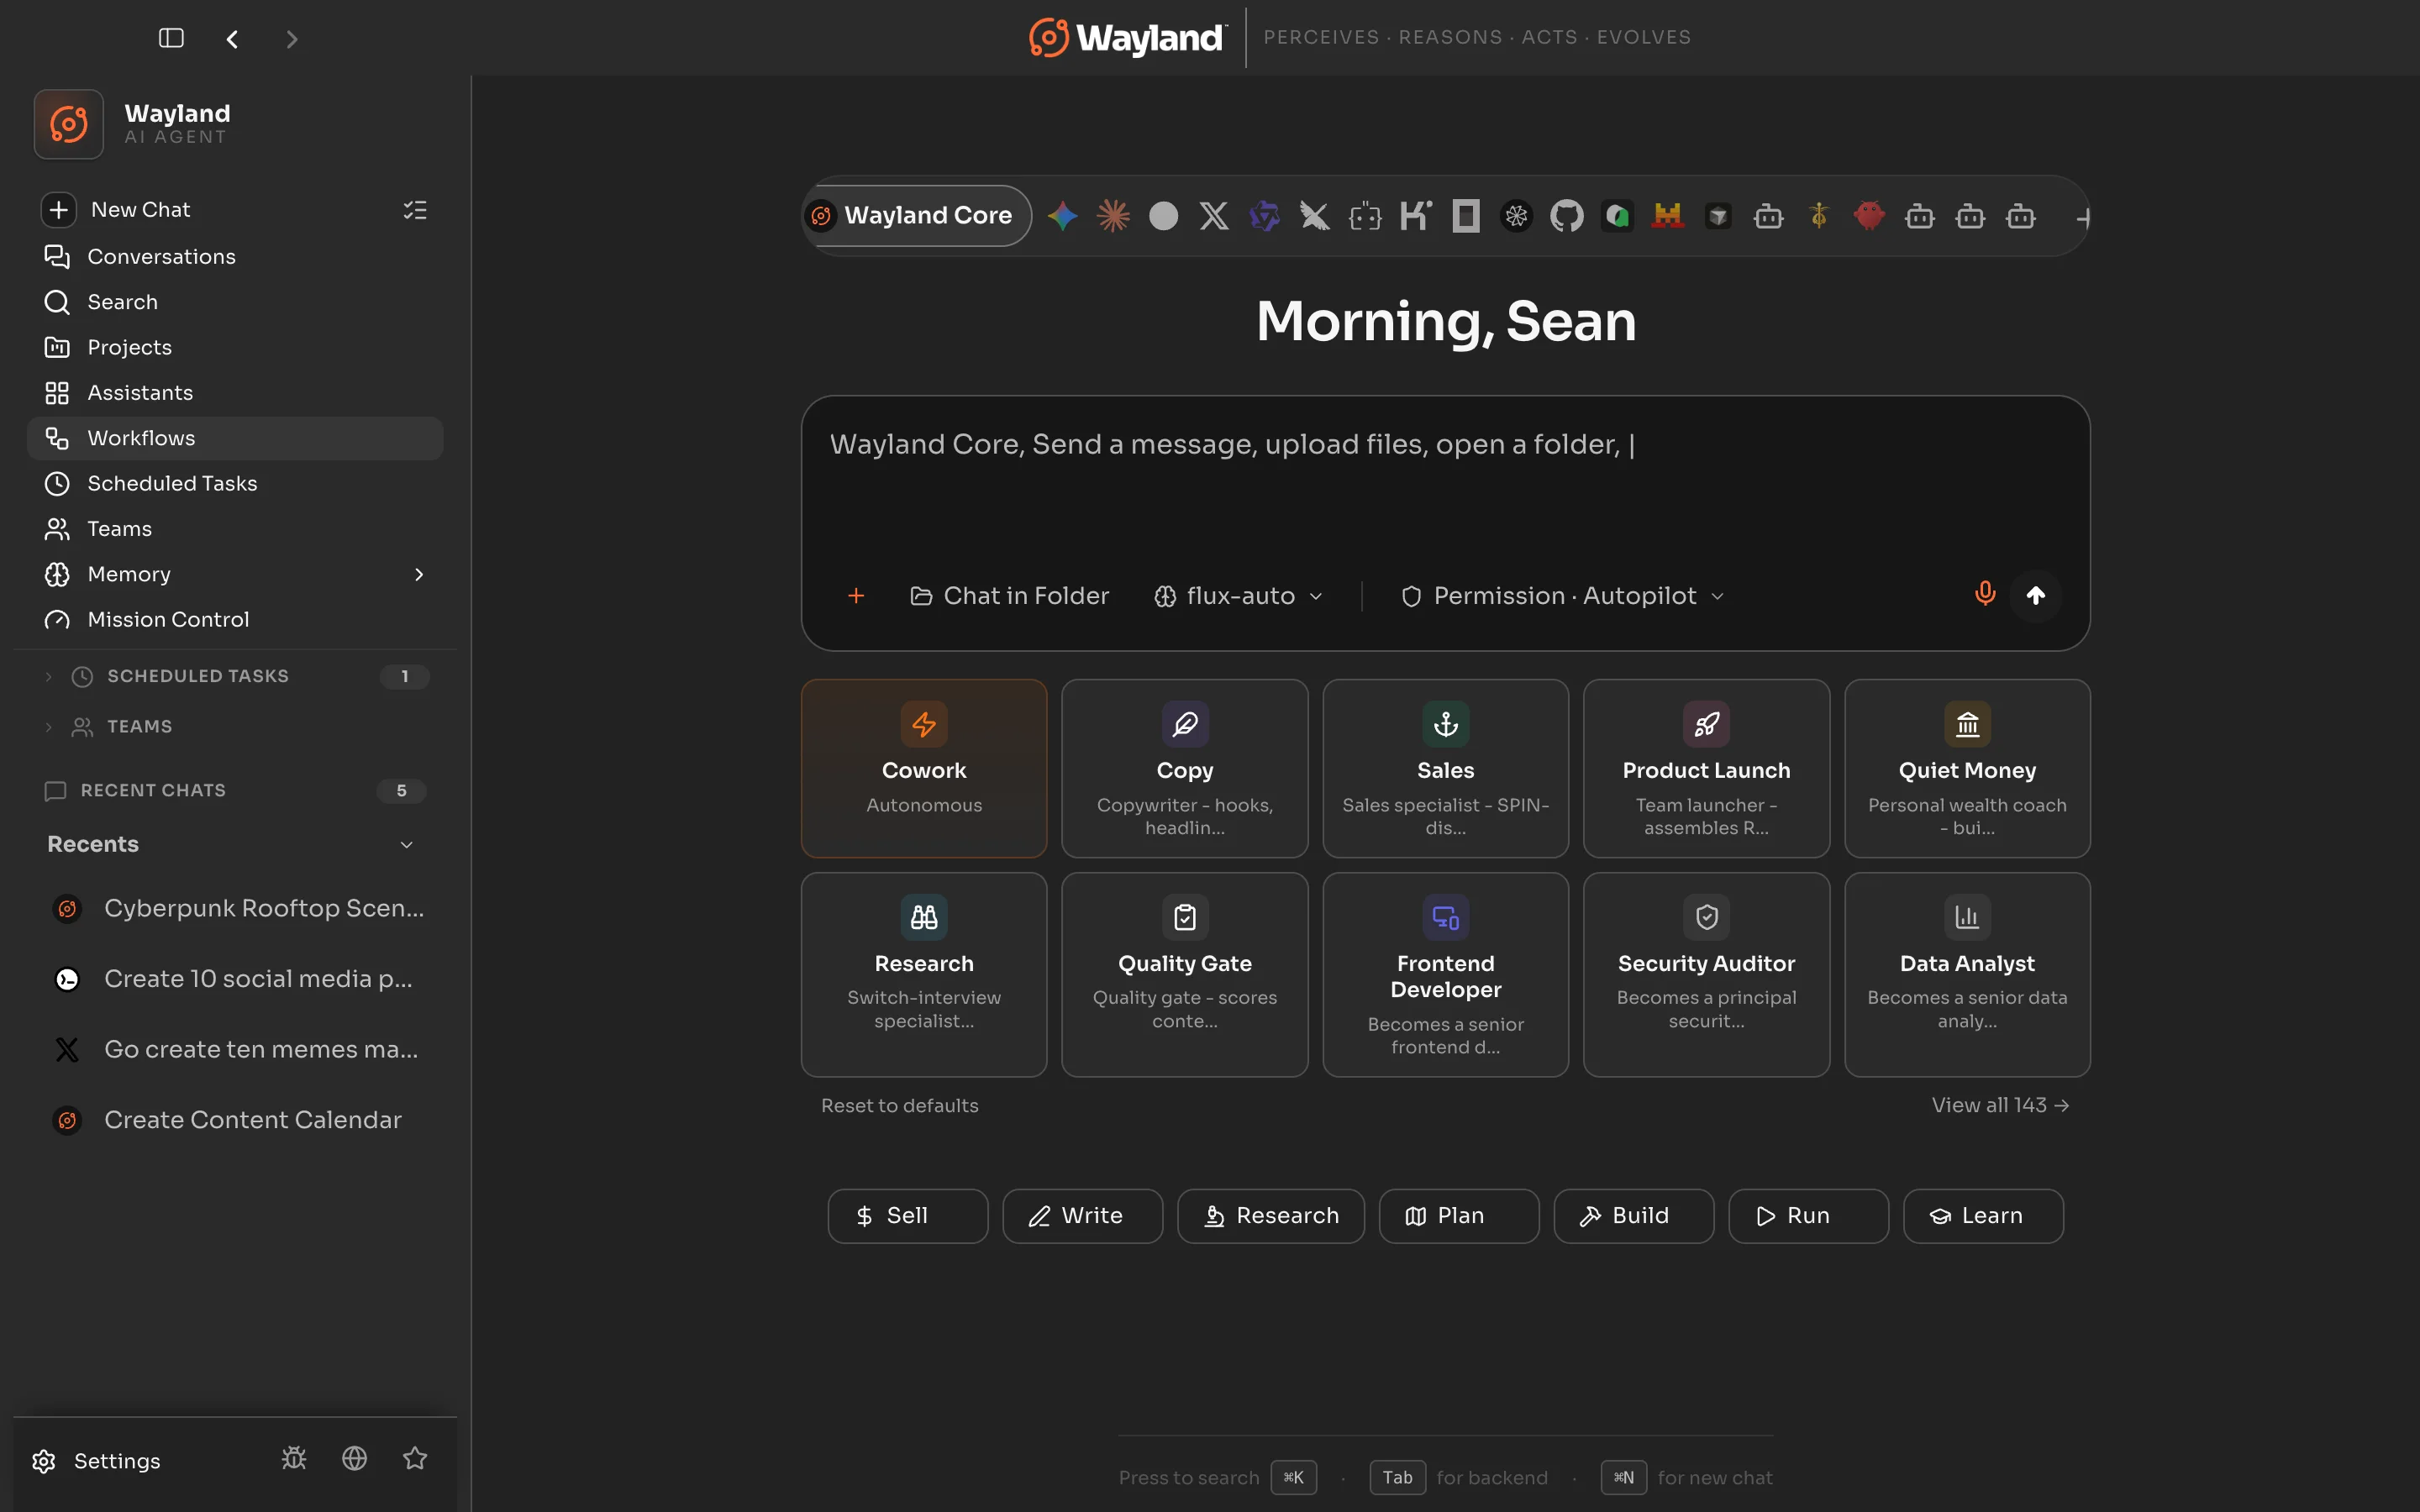Toggle the sidebar panel visibility
This screenshot has width=2420, height=1512.
(171, 38)
